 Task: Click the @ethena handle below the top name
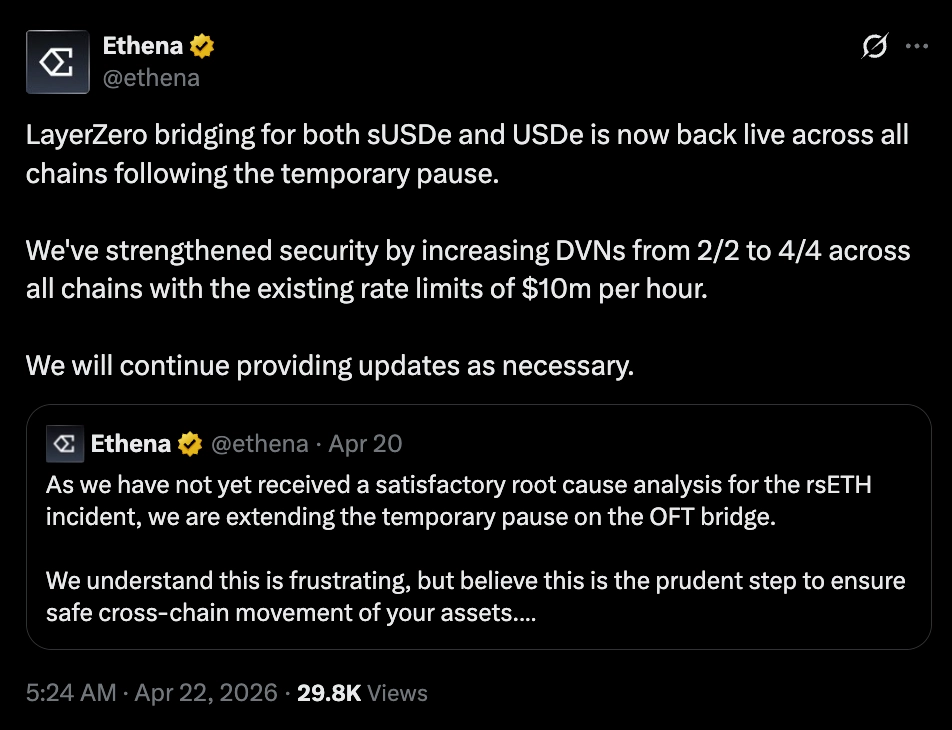tap(152, 77)
